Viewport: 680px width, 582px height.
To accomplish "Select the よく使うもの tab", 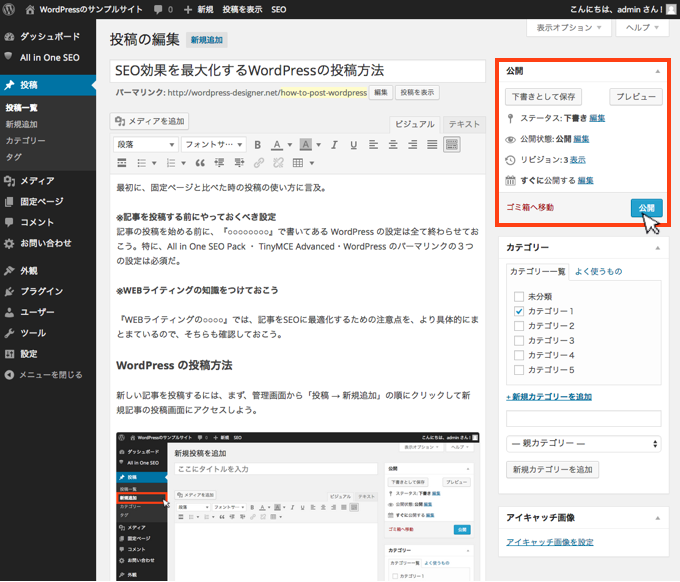I will pyautogui.click(x=598, y=272).
